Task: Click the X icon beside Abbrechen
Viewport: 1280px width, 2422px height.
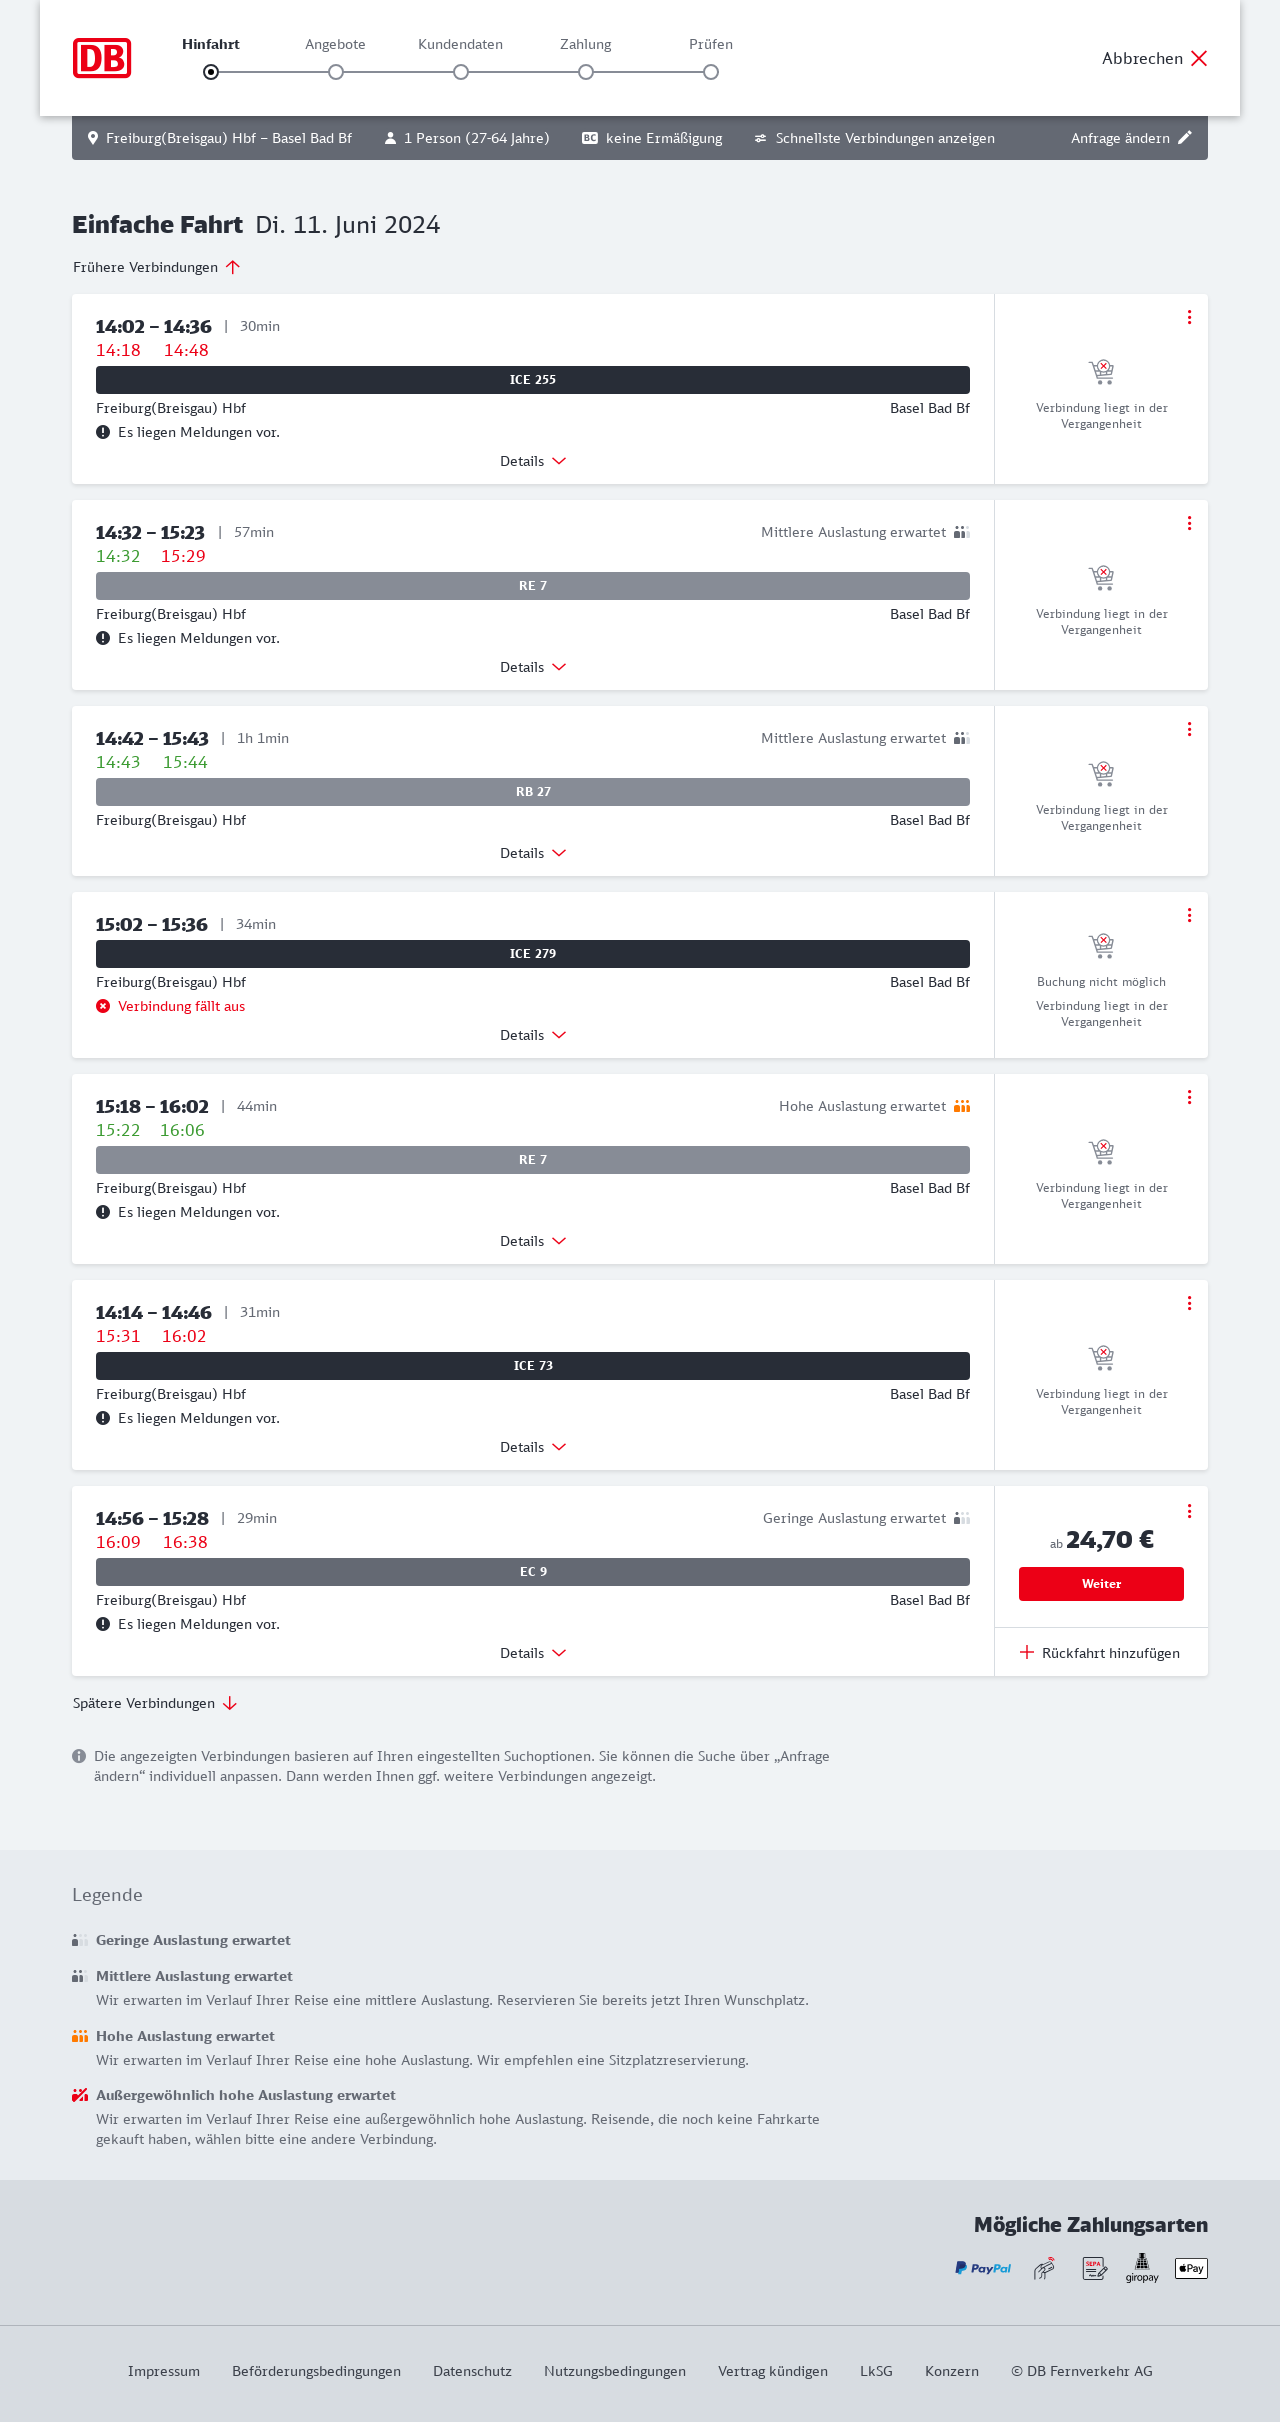Action: point(1199,58)
